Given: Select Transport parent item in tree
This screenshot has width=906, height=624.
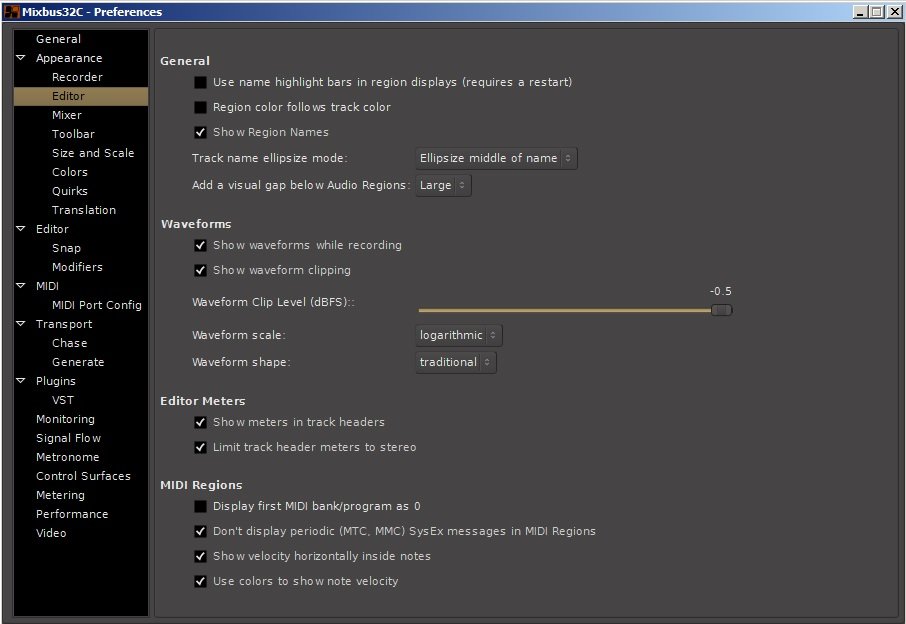Looking at the screenshot, I should click(x=64, y=324).
